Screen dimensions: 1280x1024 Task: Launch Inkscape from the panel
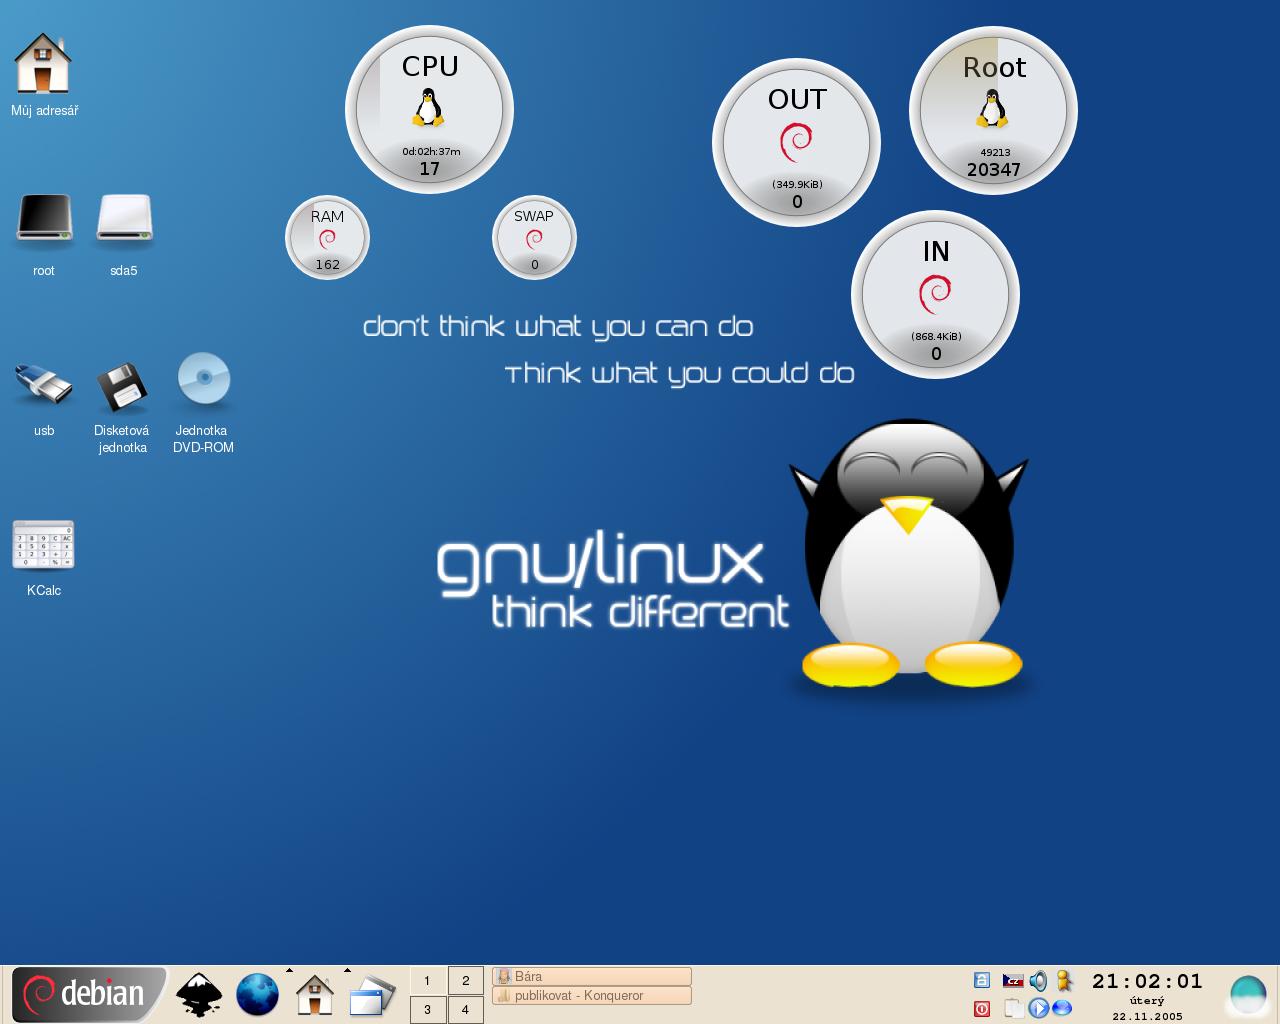click(199, 995)
